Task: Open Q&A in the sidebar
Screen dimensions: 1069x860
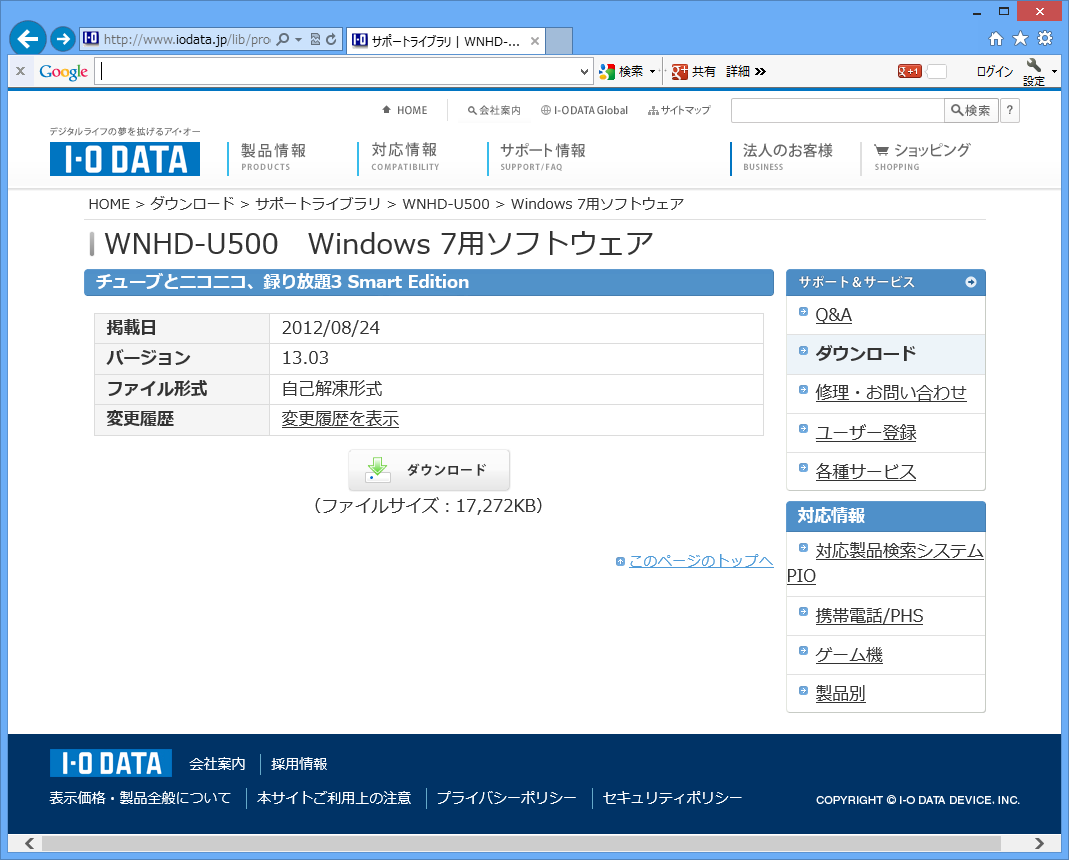Action: coord(833,315)
